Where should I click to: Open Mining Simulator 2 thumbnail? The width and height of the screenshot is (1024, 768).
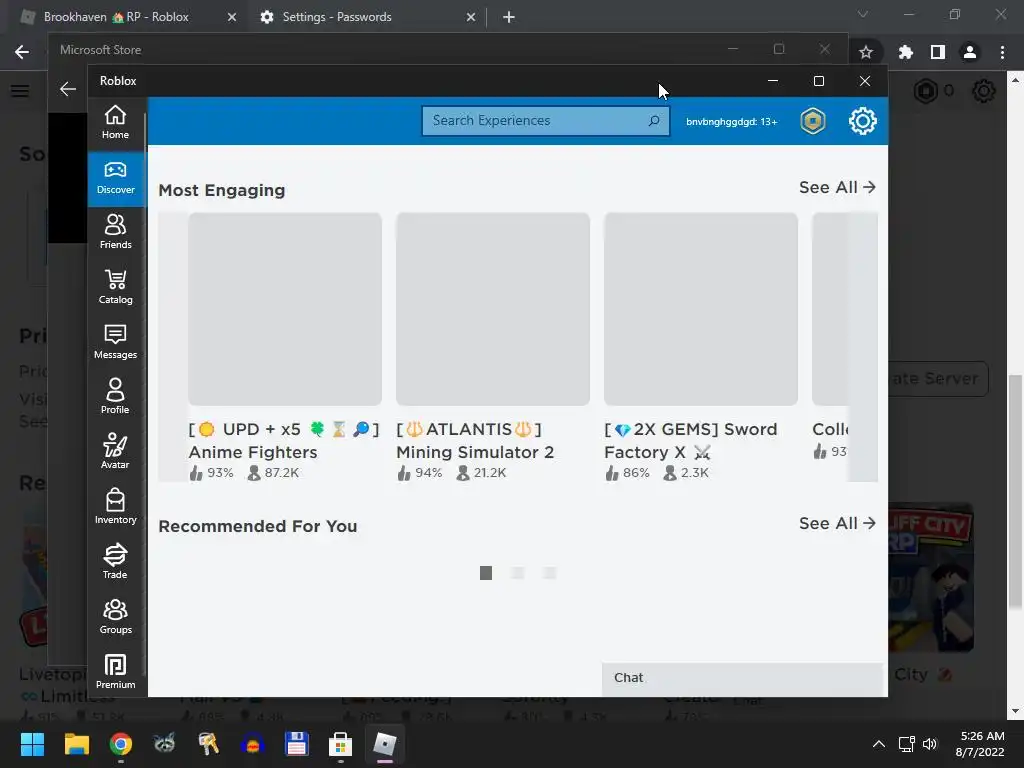pyautogui.click(x=492, y=309)
